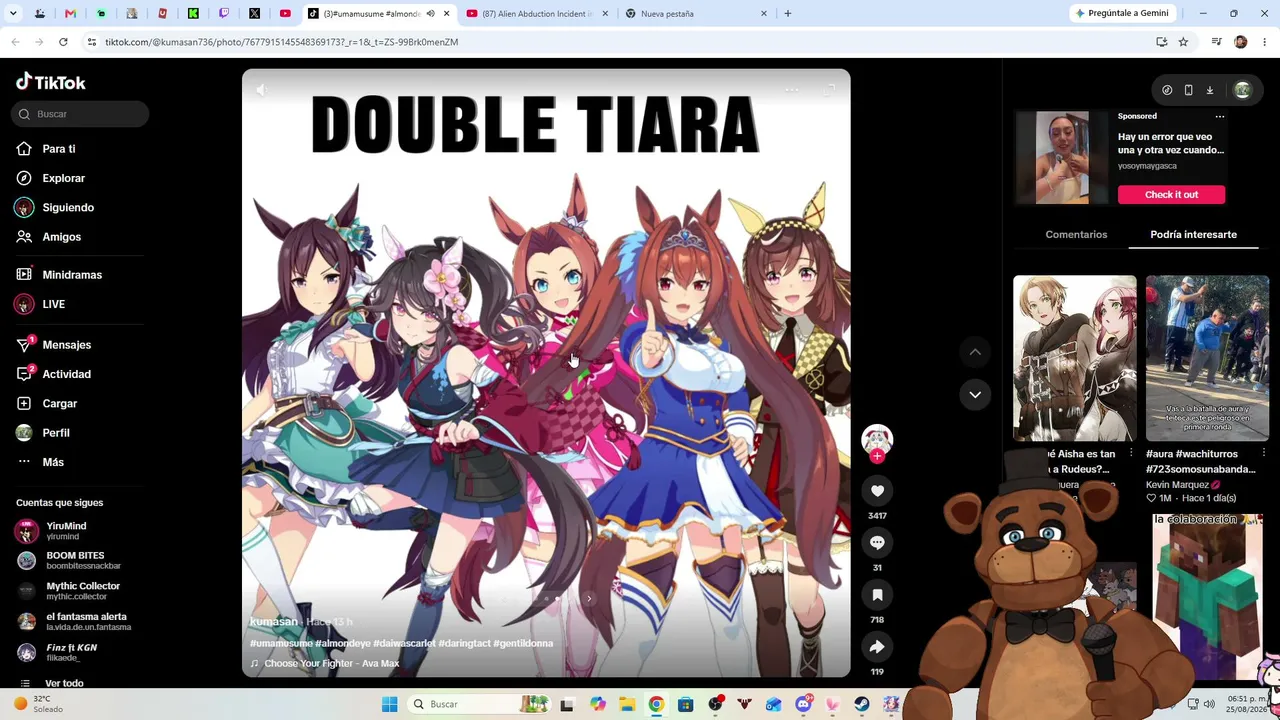Share the post with the arrow icon
Image resolution: width=1280 pixels, height=720 pixels.
877,647
